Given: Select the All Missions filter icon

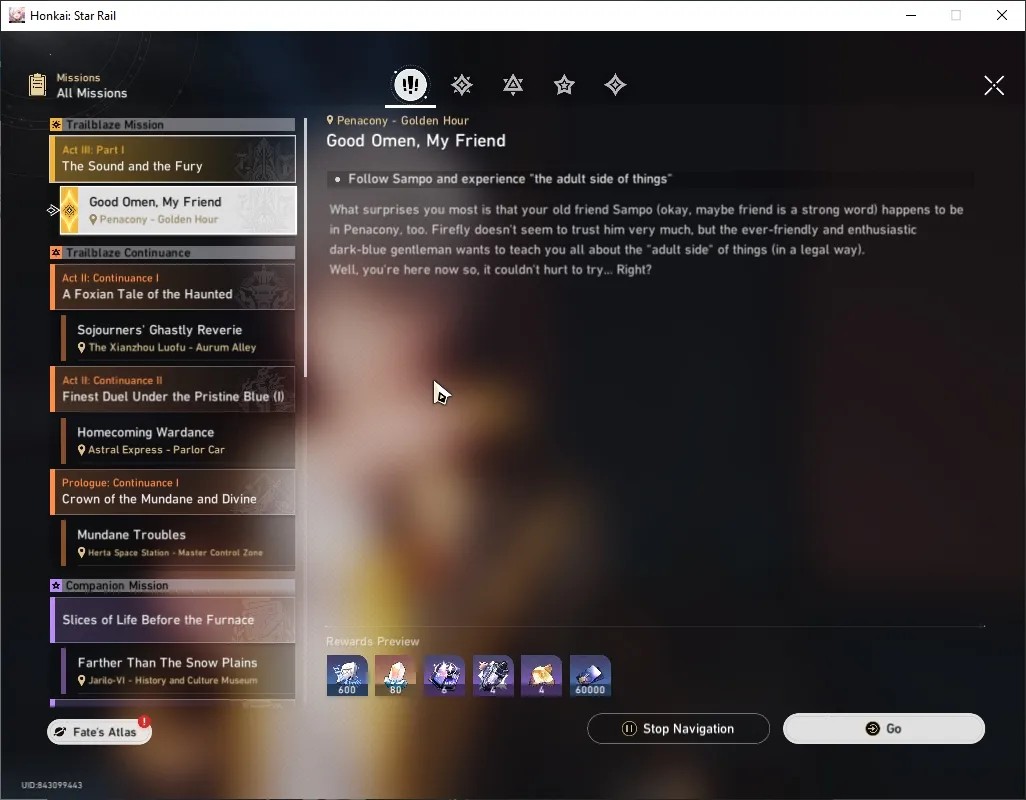Looking at the screenshot, I should coord(410,84).
